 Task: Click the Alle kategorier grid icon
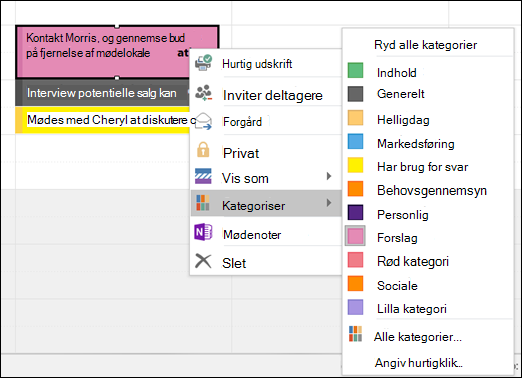pos(355,334)
